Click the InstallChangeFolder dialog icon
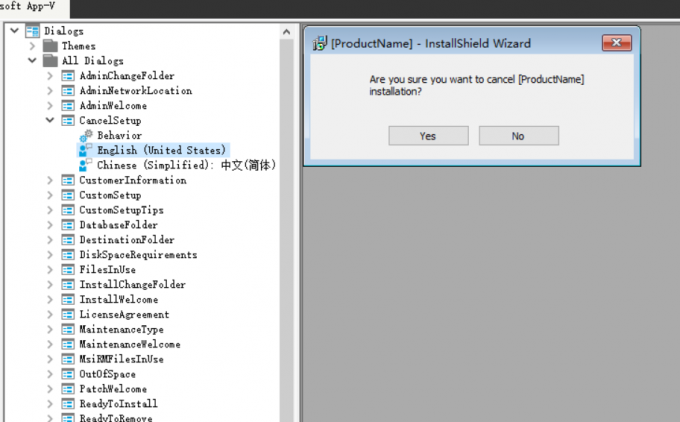Viewport: 680px width, 422px height. pyautogui.click(x=68, y=285)
